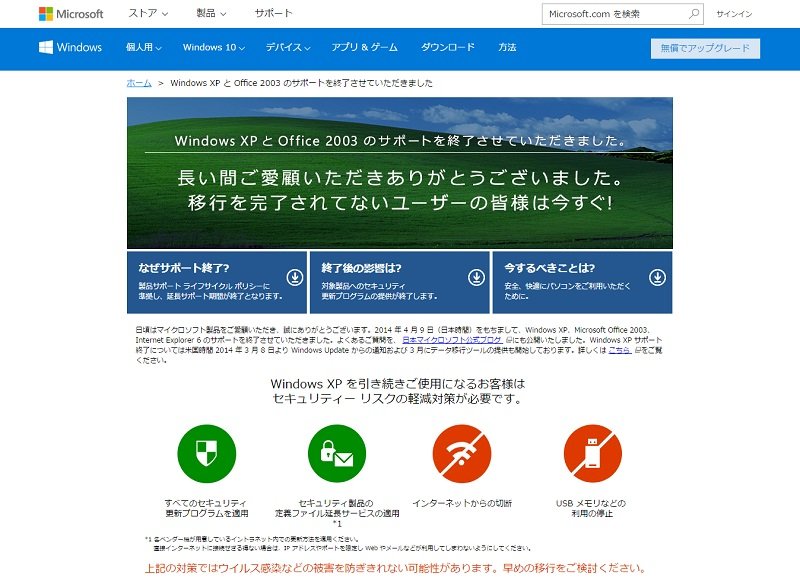Screen dimensions: 800x584
Task: Click セキュリティ製品の定義ファイル延長サービスの適用 label
Action: [x=337, y=513]
